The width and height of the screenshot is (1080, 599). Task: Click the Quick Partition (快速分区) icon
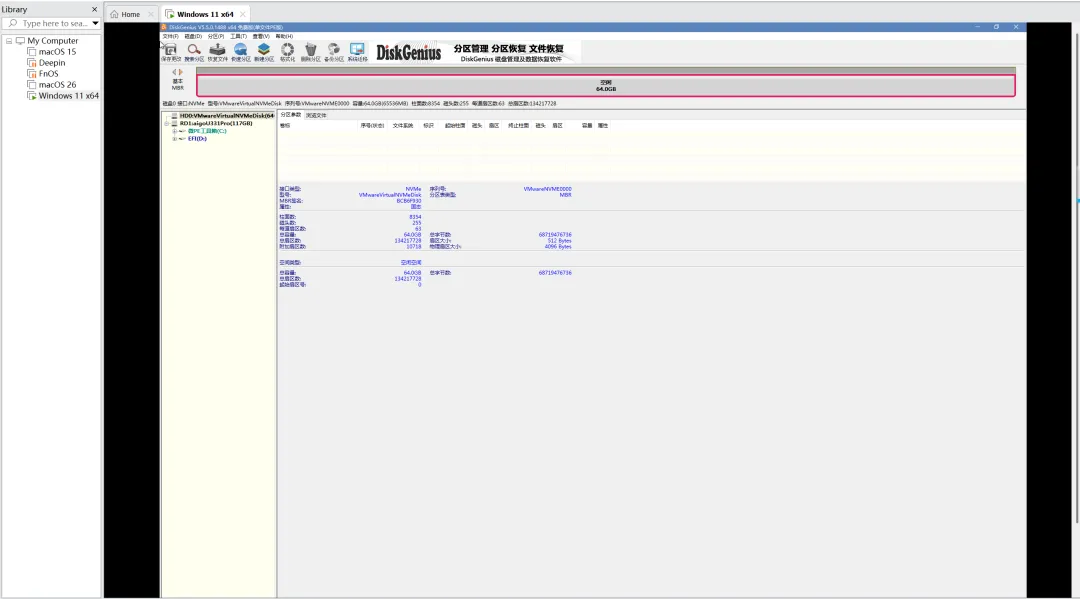pyautogui.click(x=240, y=50)
